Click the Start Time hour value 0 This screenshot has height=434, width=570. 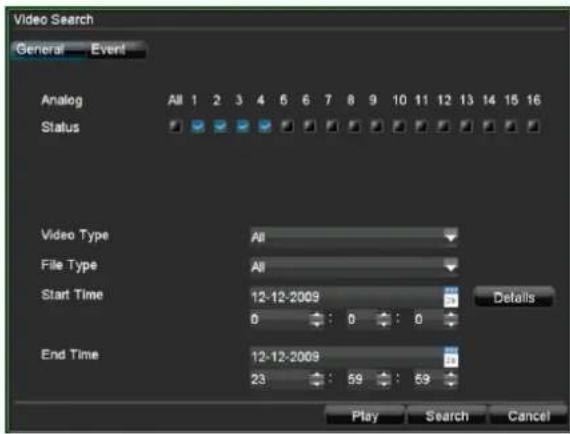[254, 320]
